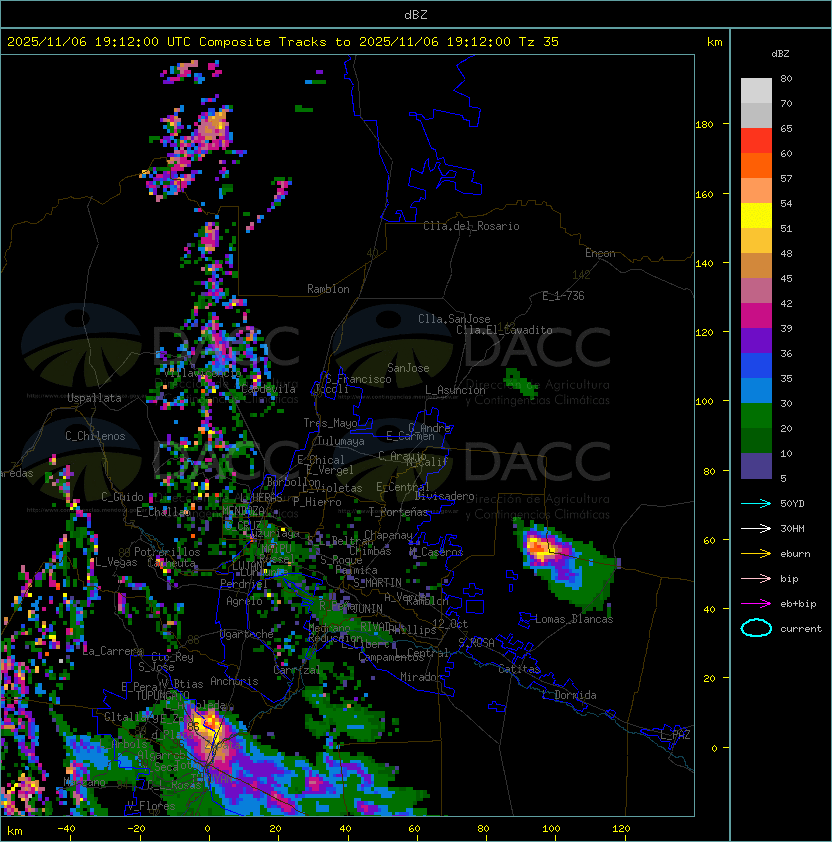Pick the light gray 80–70 dBZ swatch
The image size is (832, 842).
(756, 91)
